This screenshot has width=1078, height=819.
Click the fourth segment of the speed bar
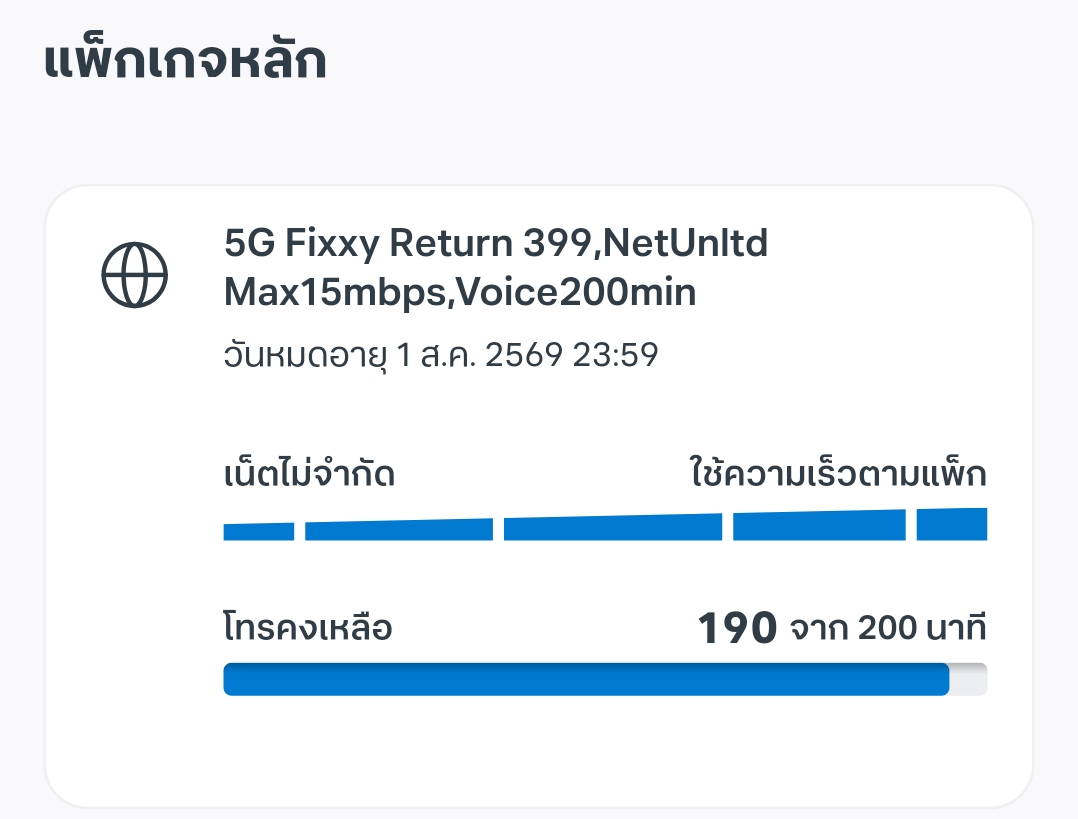tap(819, 526)
